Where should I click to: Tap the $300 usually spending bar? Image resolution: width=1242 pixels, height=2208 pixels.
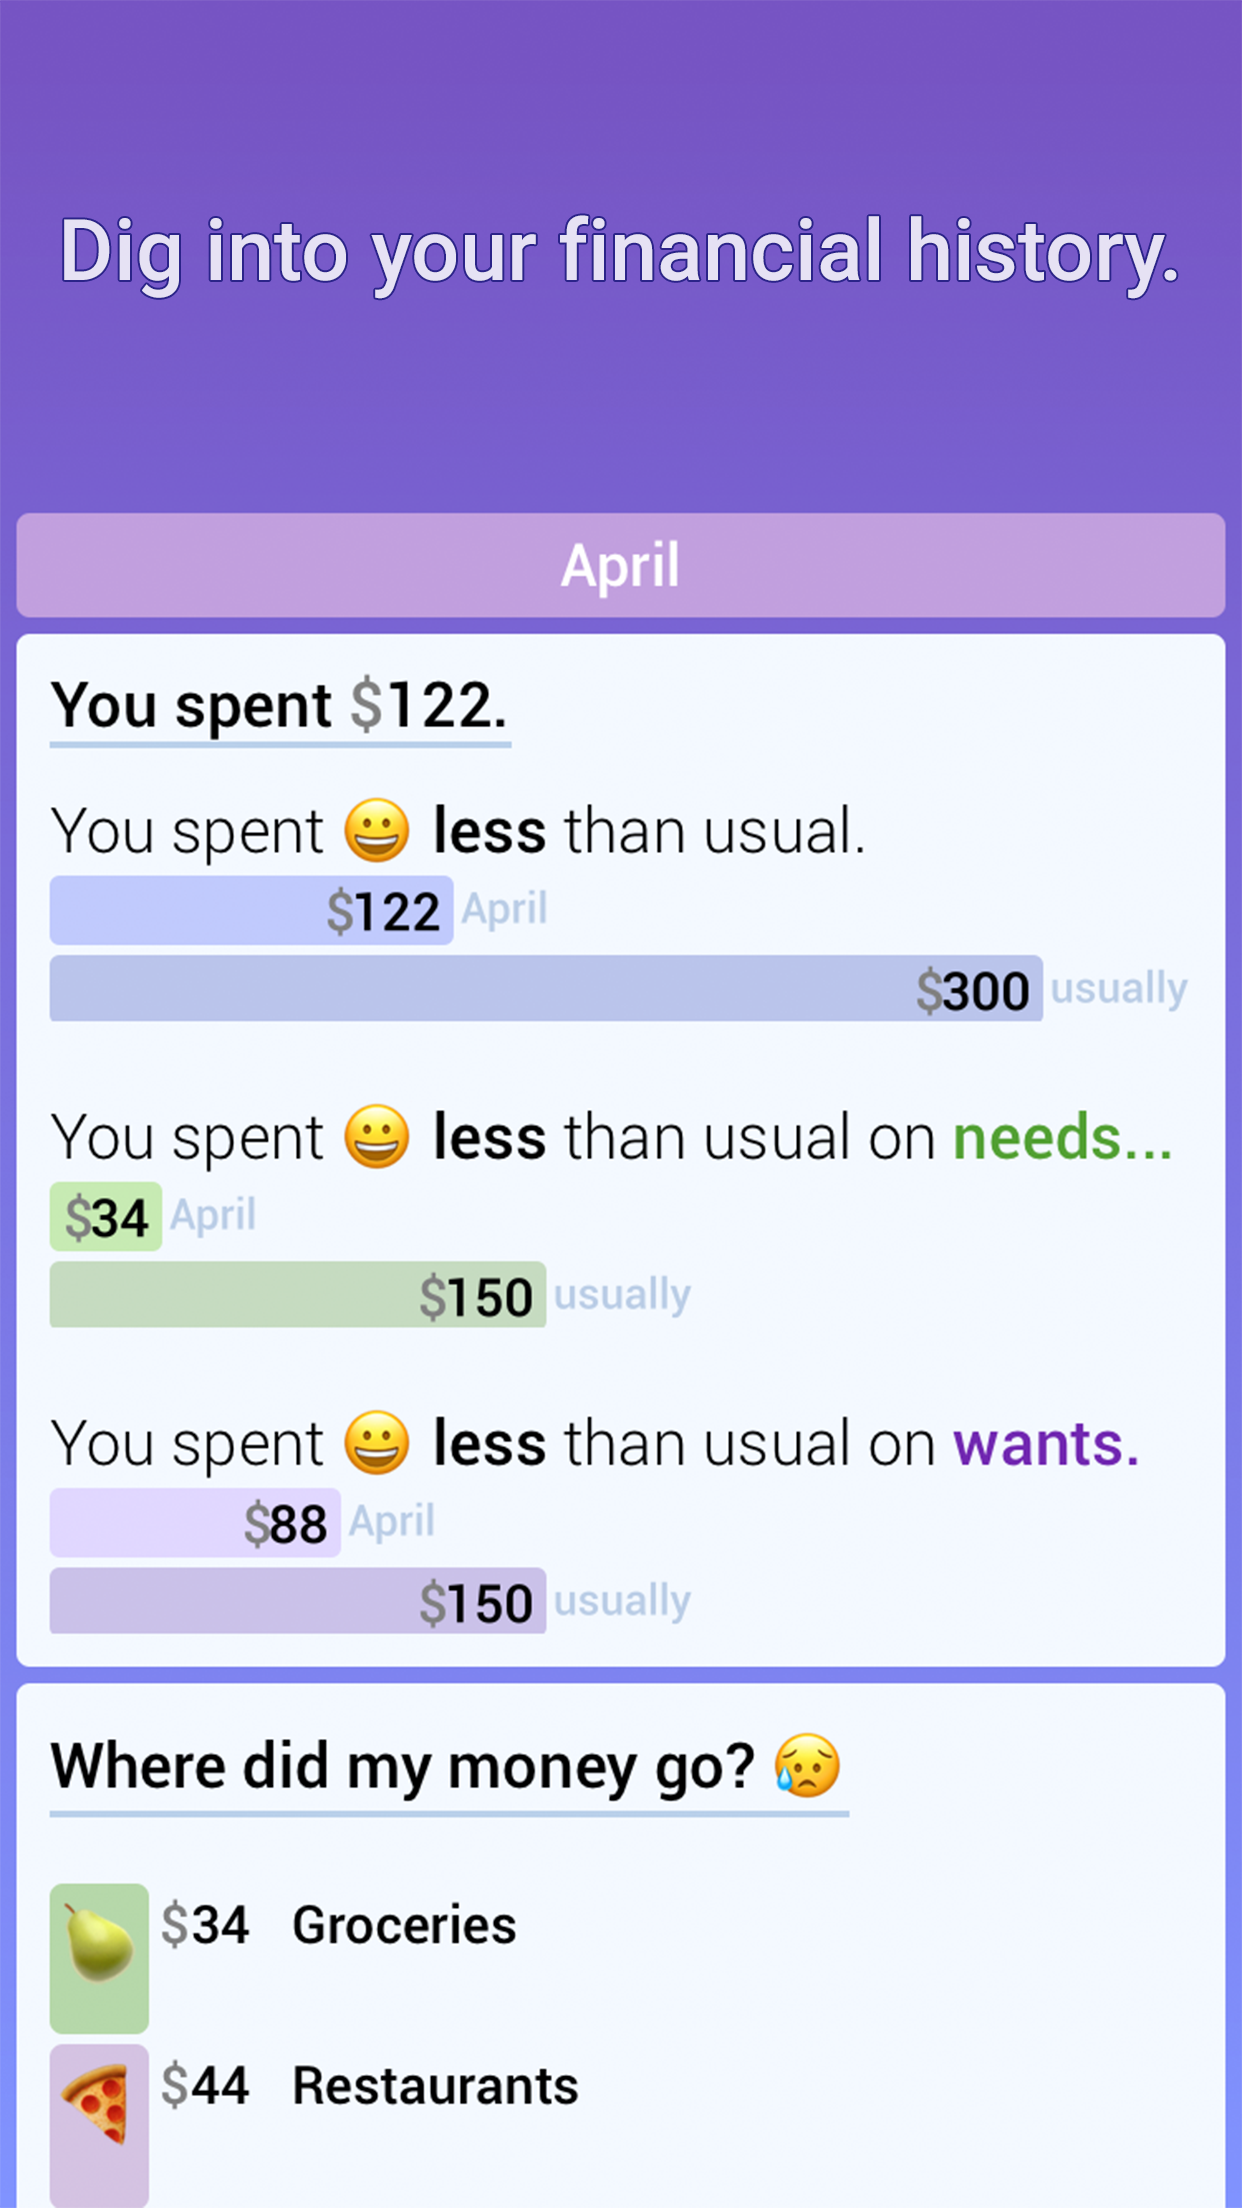pos(546,988)
